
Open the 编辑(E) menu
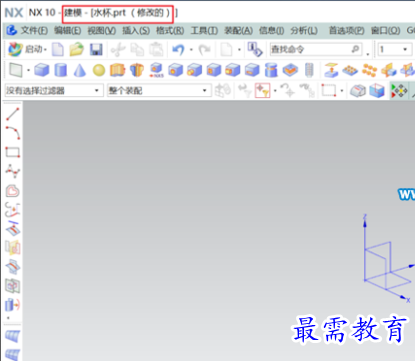point(68,31)
